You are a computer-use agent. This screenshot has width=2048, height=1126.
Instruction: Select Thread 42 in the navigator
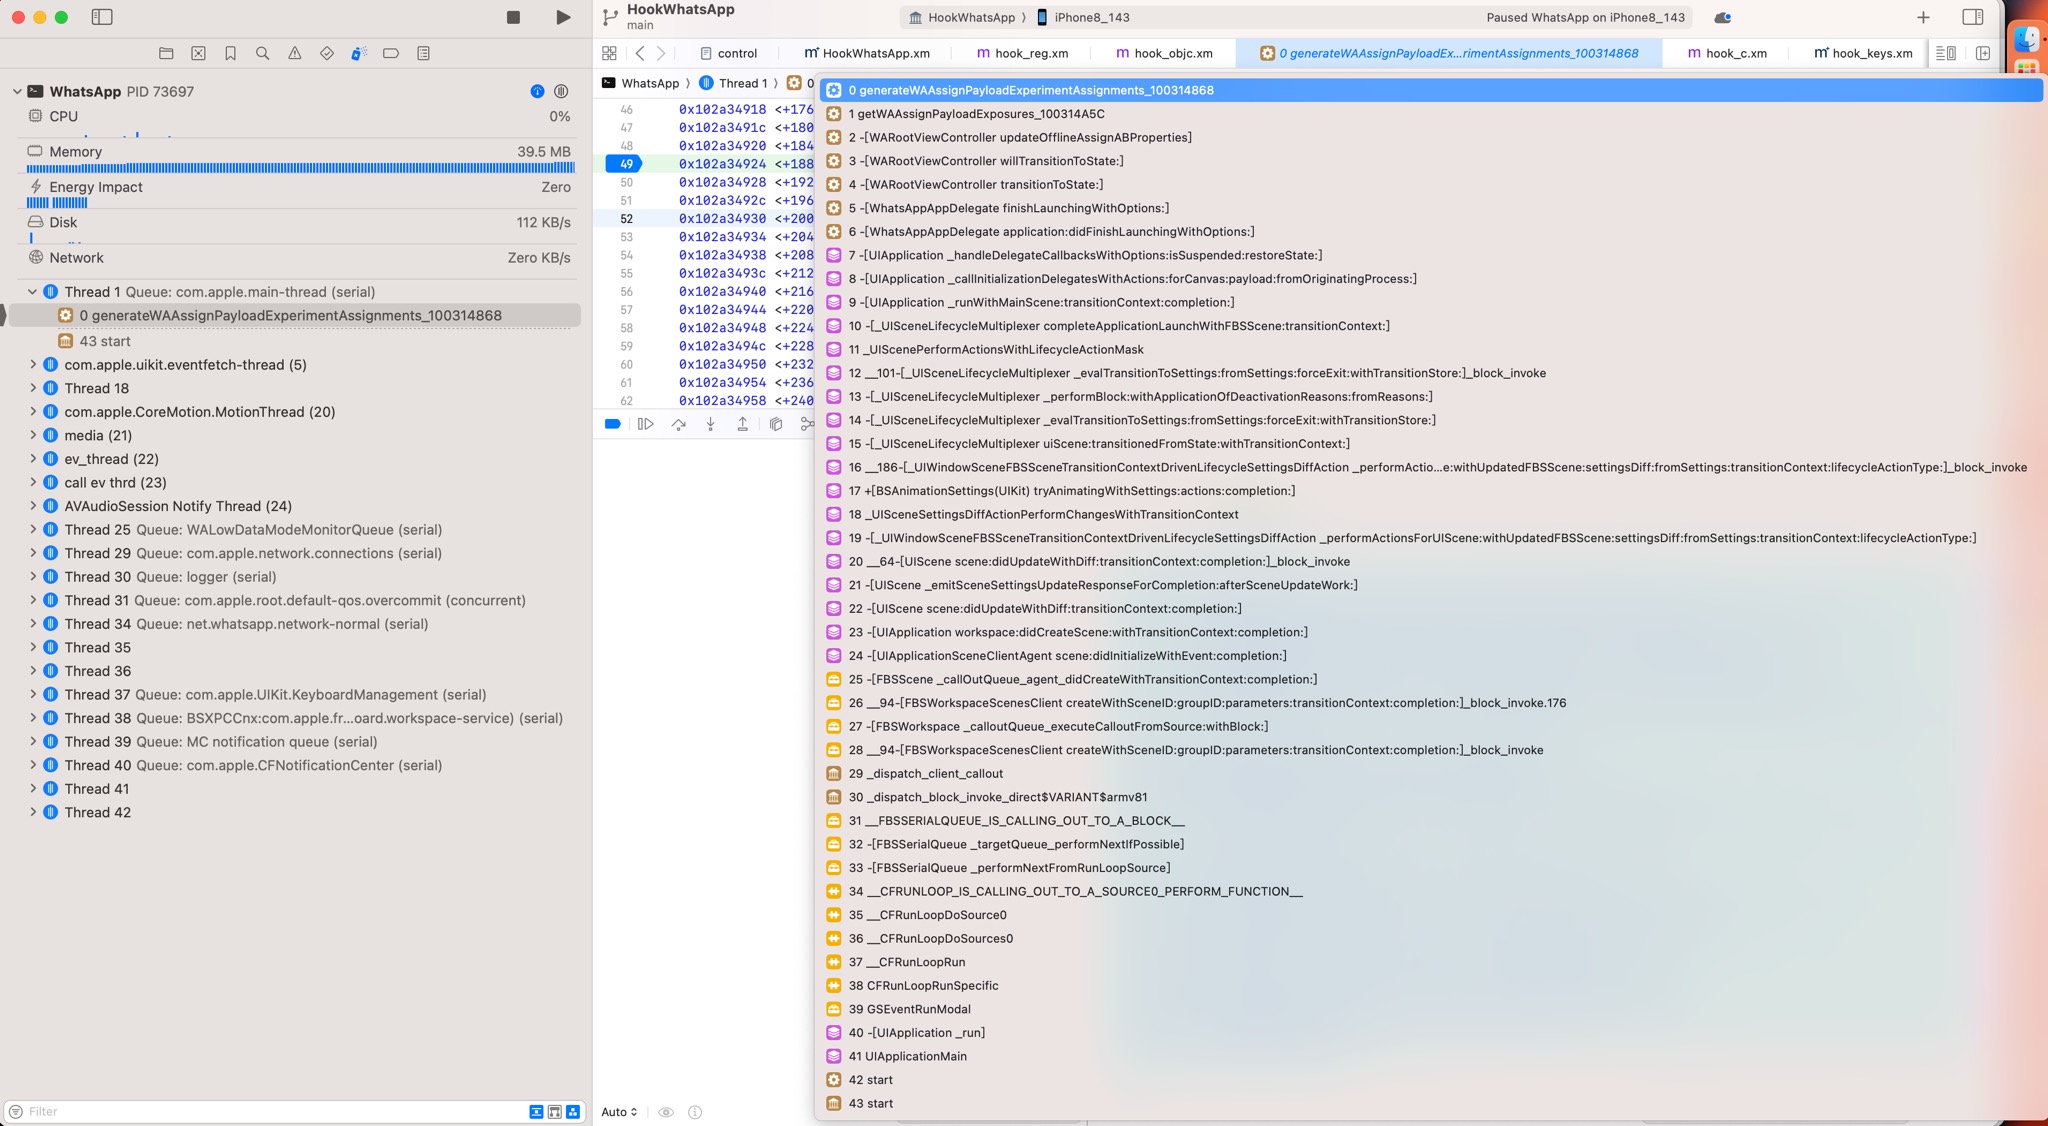(98, 813)
